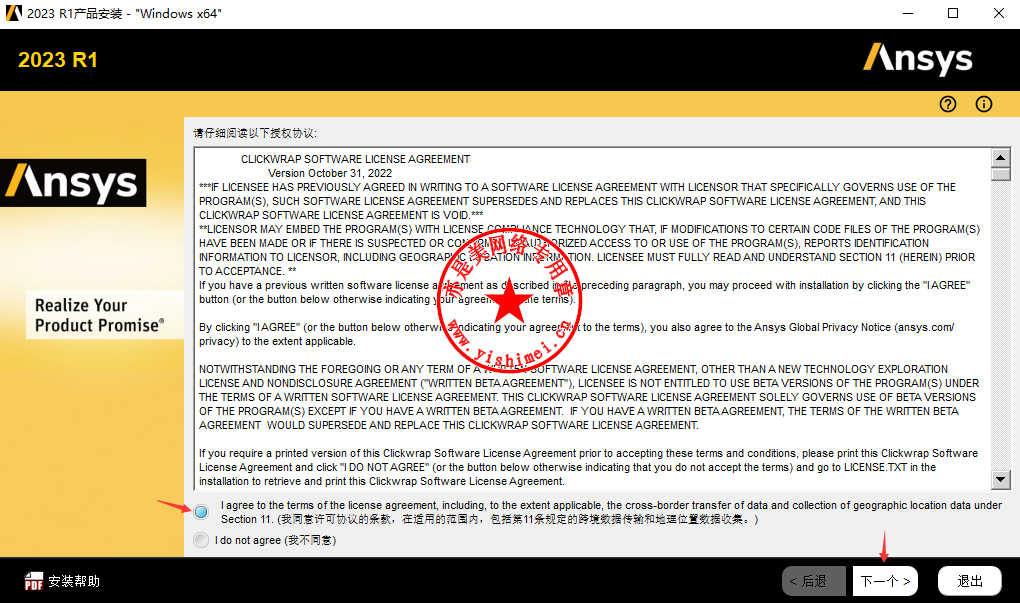The image size is (1020, 603).
Task: Click the 请仔细阅读以下授权协议 prompt text
Action: coord(255,133)
